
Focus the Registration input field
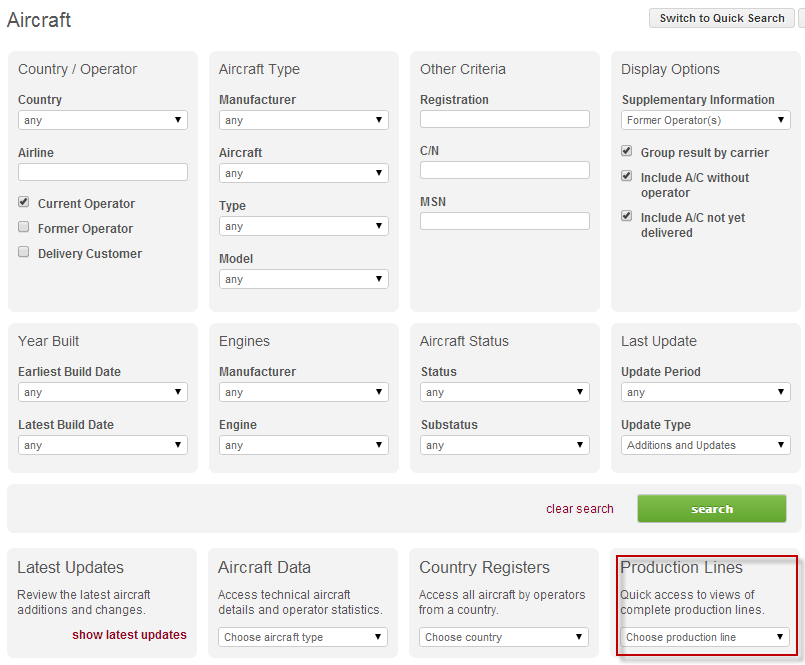coord(505,119)
